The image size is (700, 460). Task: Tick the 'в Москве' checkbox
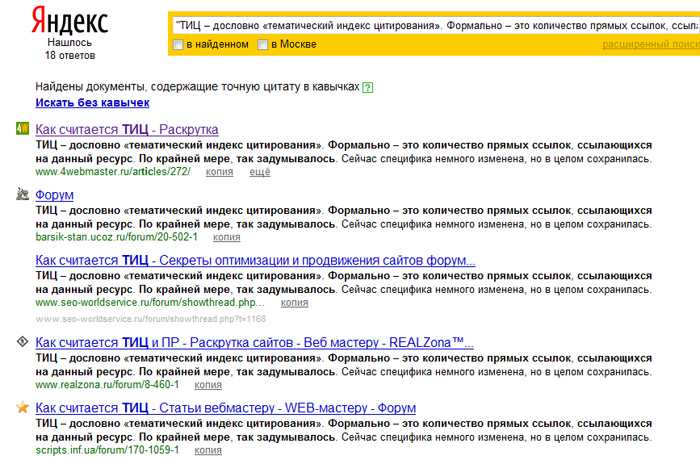[263, 44]
